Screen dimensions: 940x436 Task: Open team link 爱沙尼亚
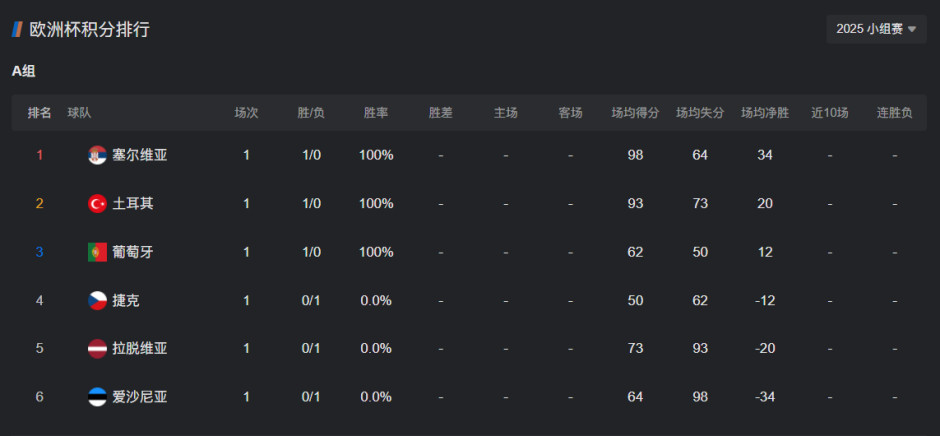(139, 397)
